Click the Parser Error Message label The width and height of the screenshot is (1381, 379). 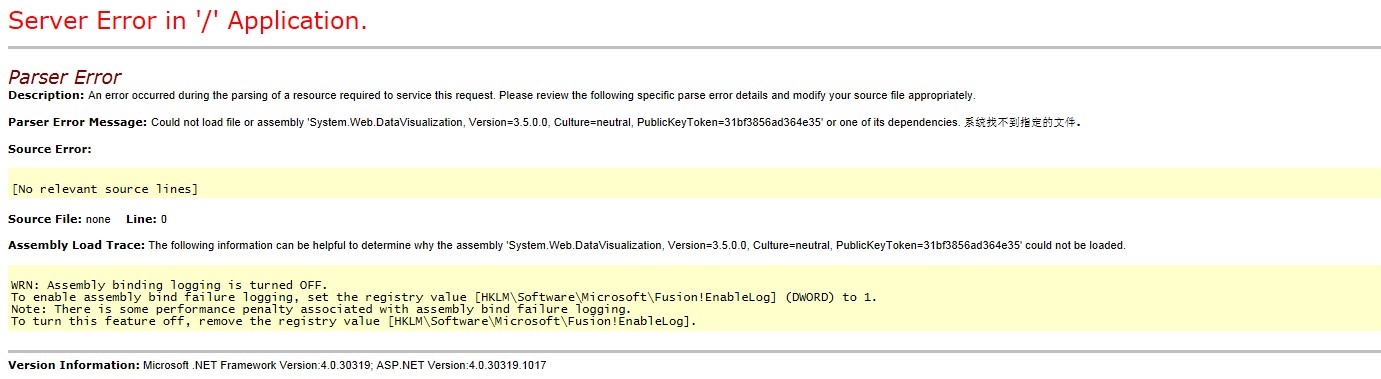78,122
